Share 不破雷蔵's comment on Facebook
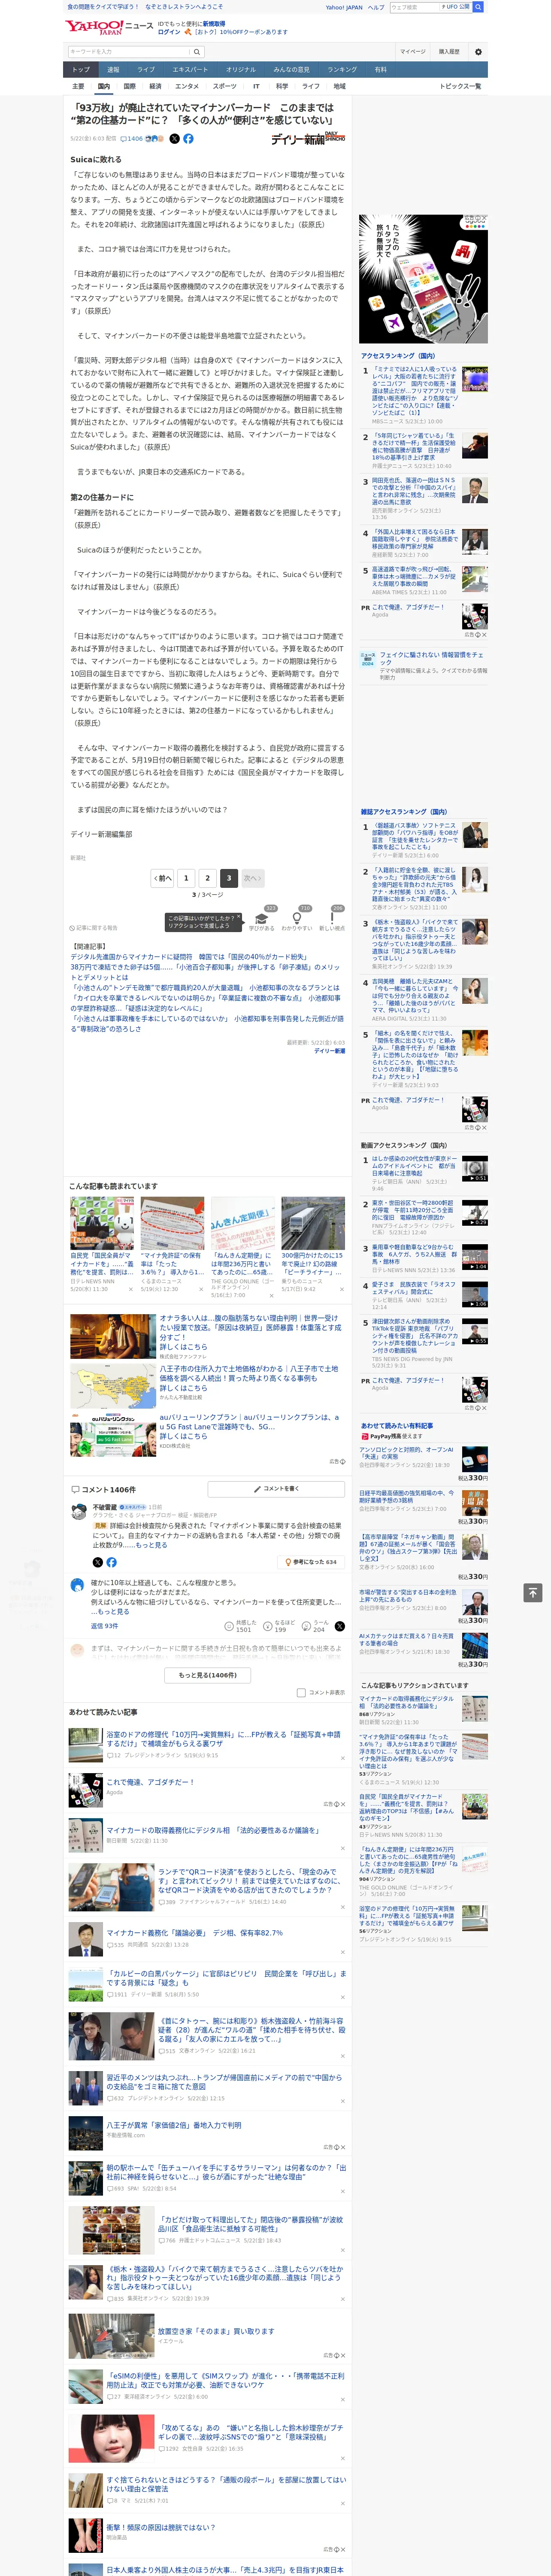 [x=111, y=1562]
